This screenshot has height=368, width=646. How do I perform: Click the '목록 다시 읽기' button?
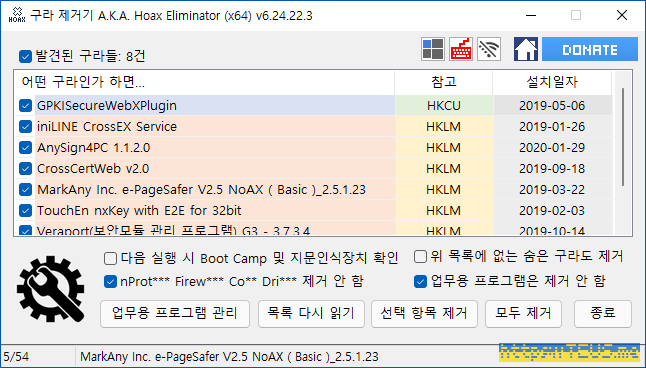tap(311, 314)
